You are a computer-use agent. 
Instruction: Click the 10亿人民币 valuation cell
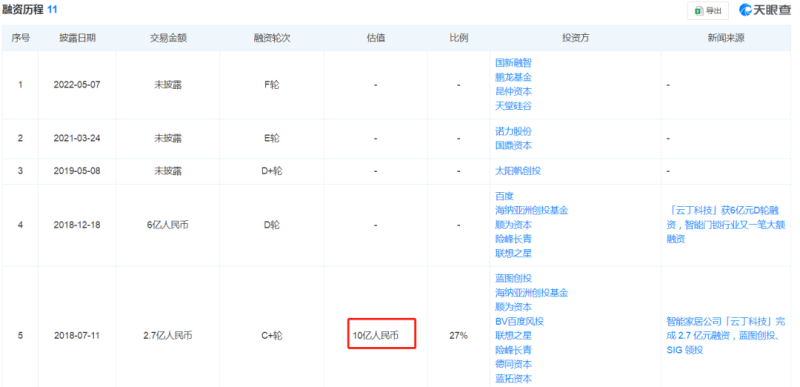click(x=376, y=336)
